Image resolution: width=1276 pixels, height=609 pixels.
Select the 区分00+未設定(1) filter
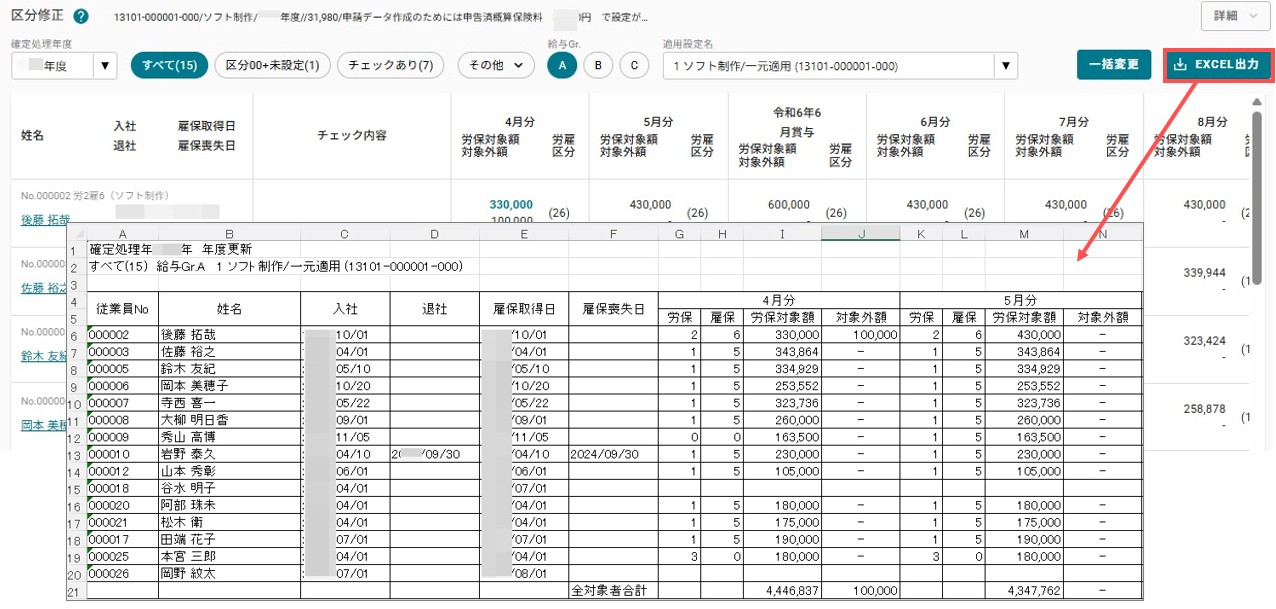(272, 65)
